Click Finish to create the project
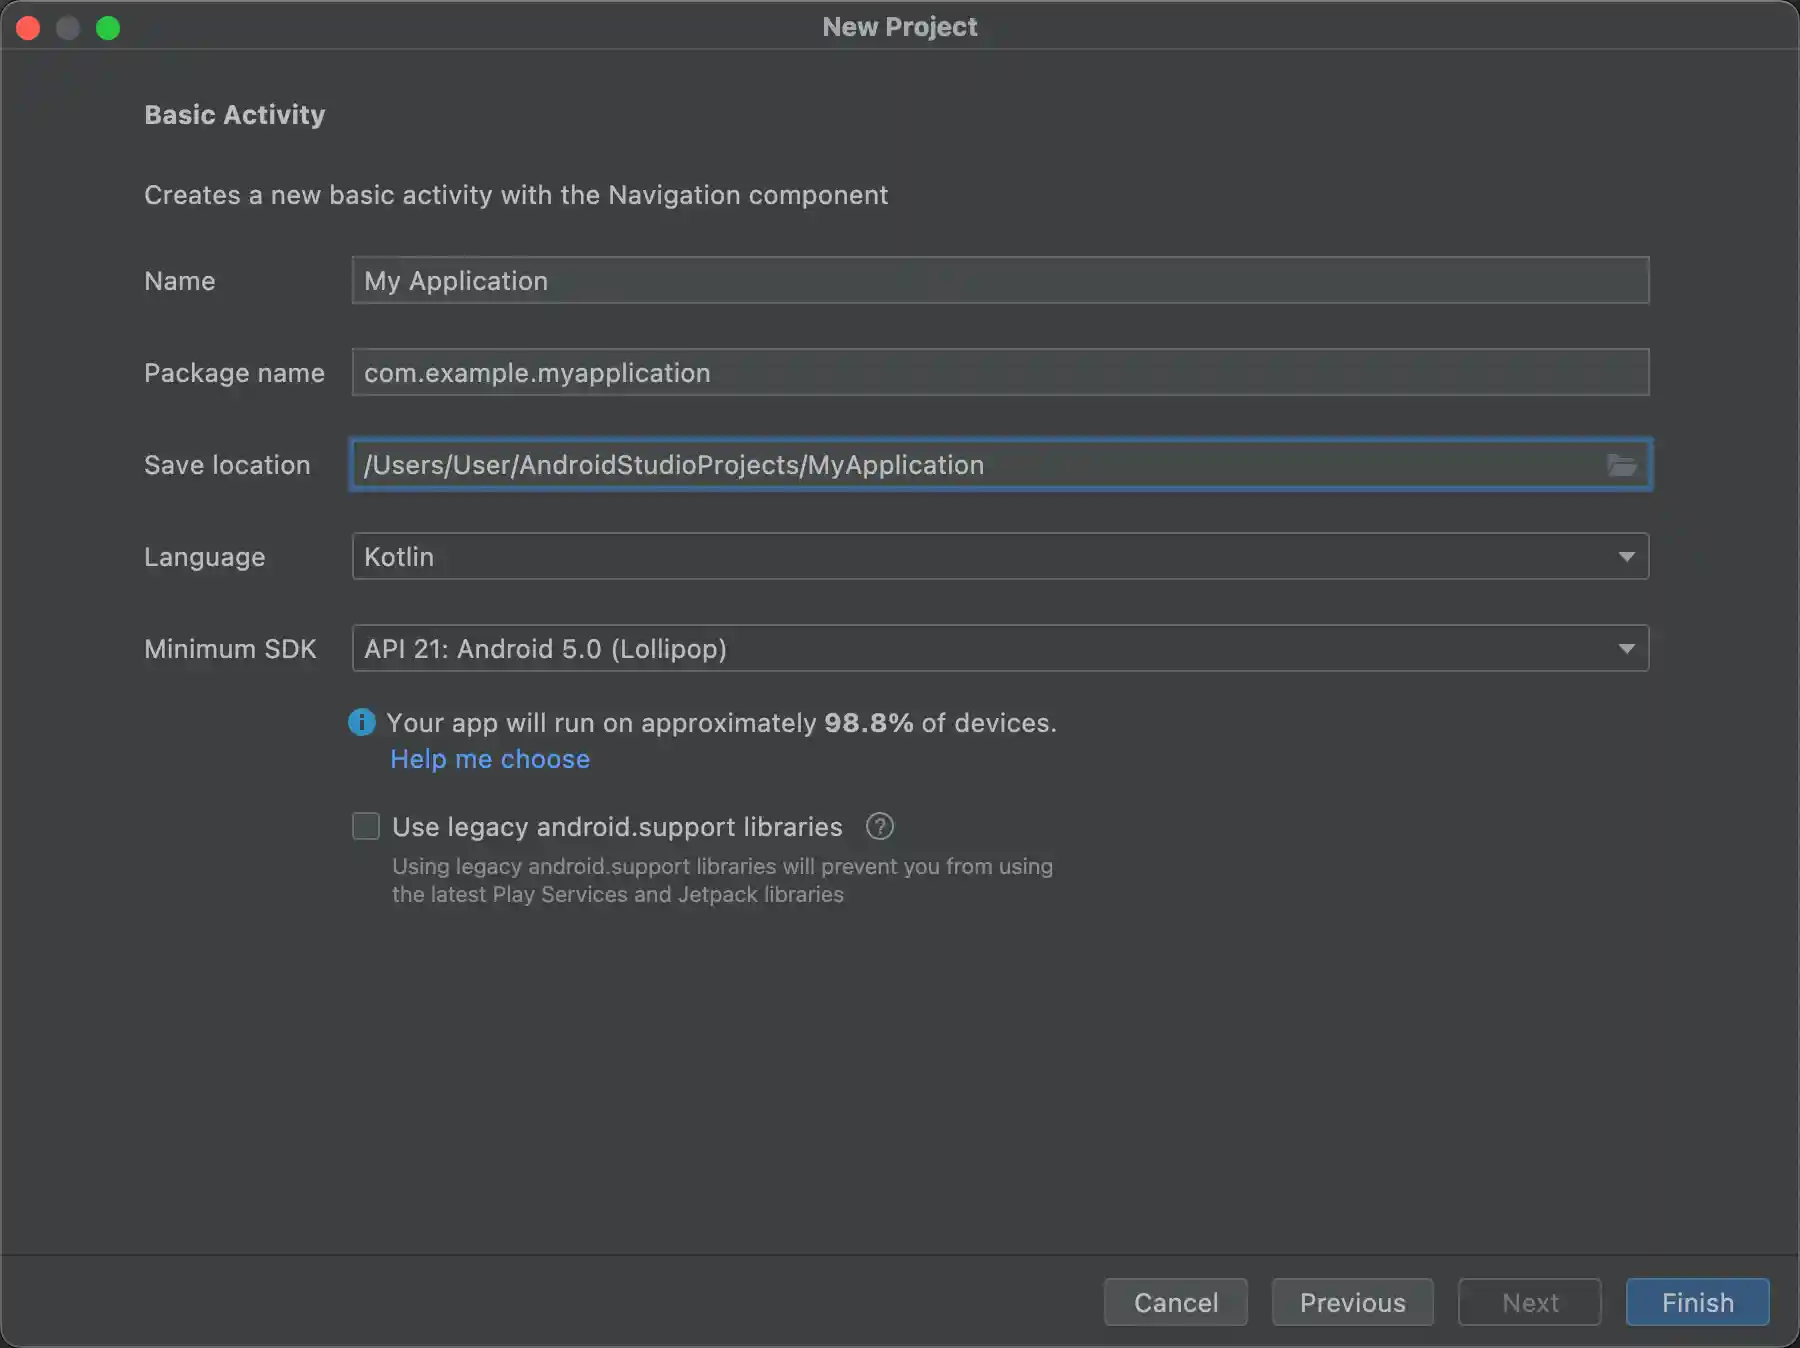 tap(1697, 1302)
